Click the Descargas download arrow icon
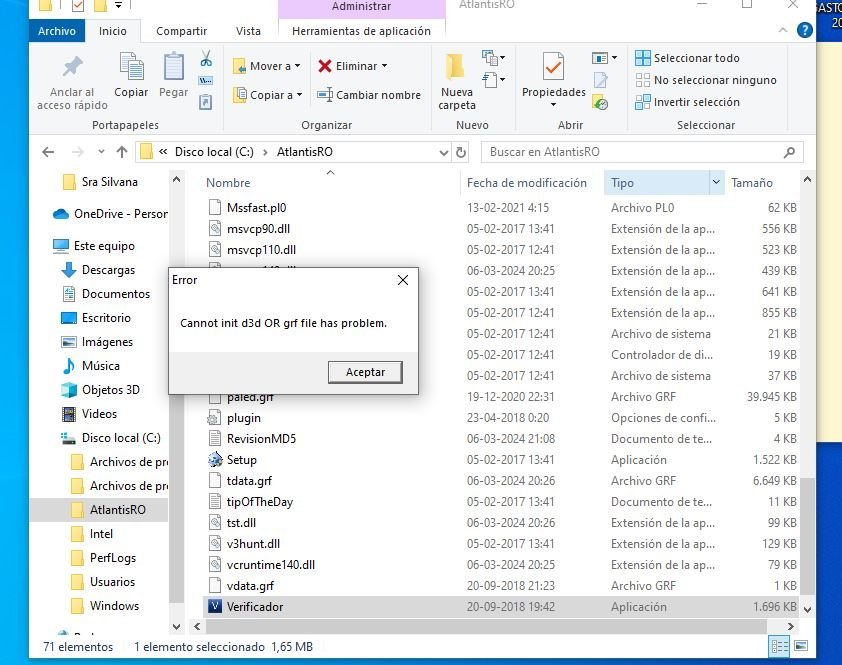This screenshot has height=665, width=842. click(69, 270)
